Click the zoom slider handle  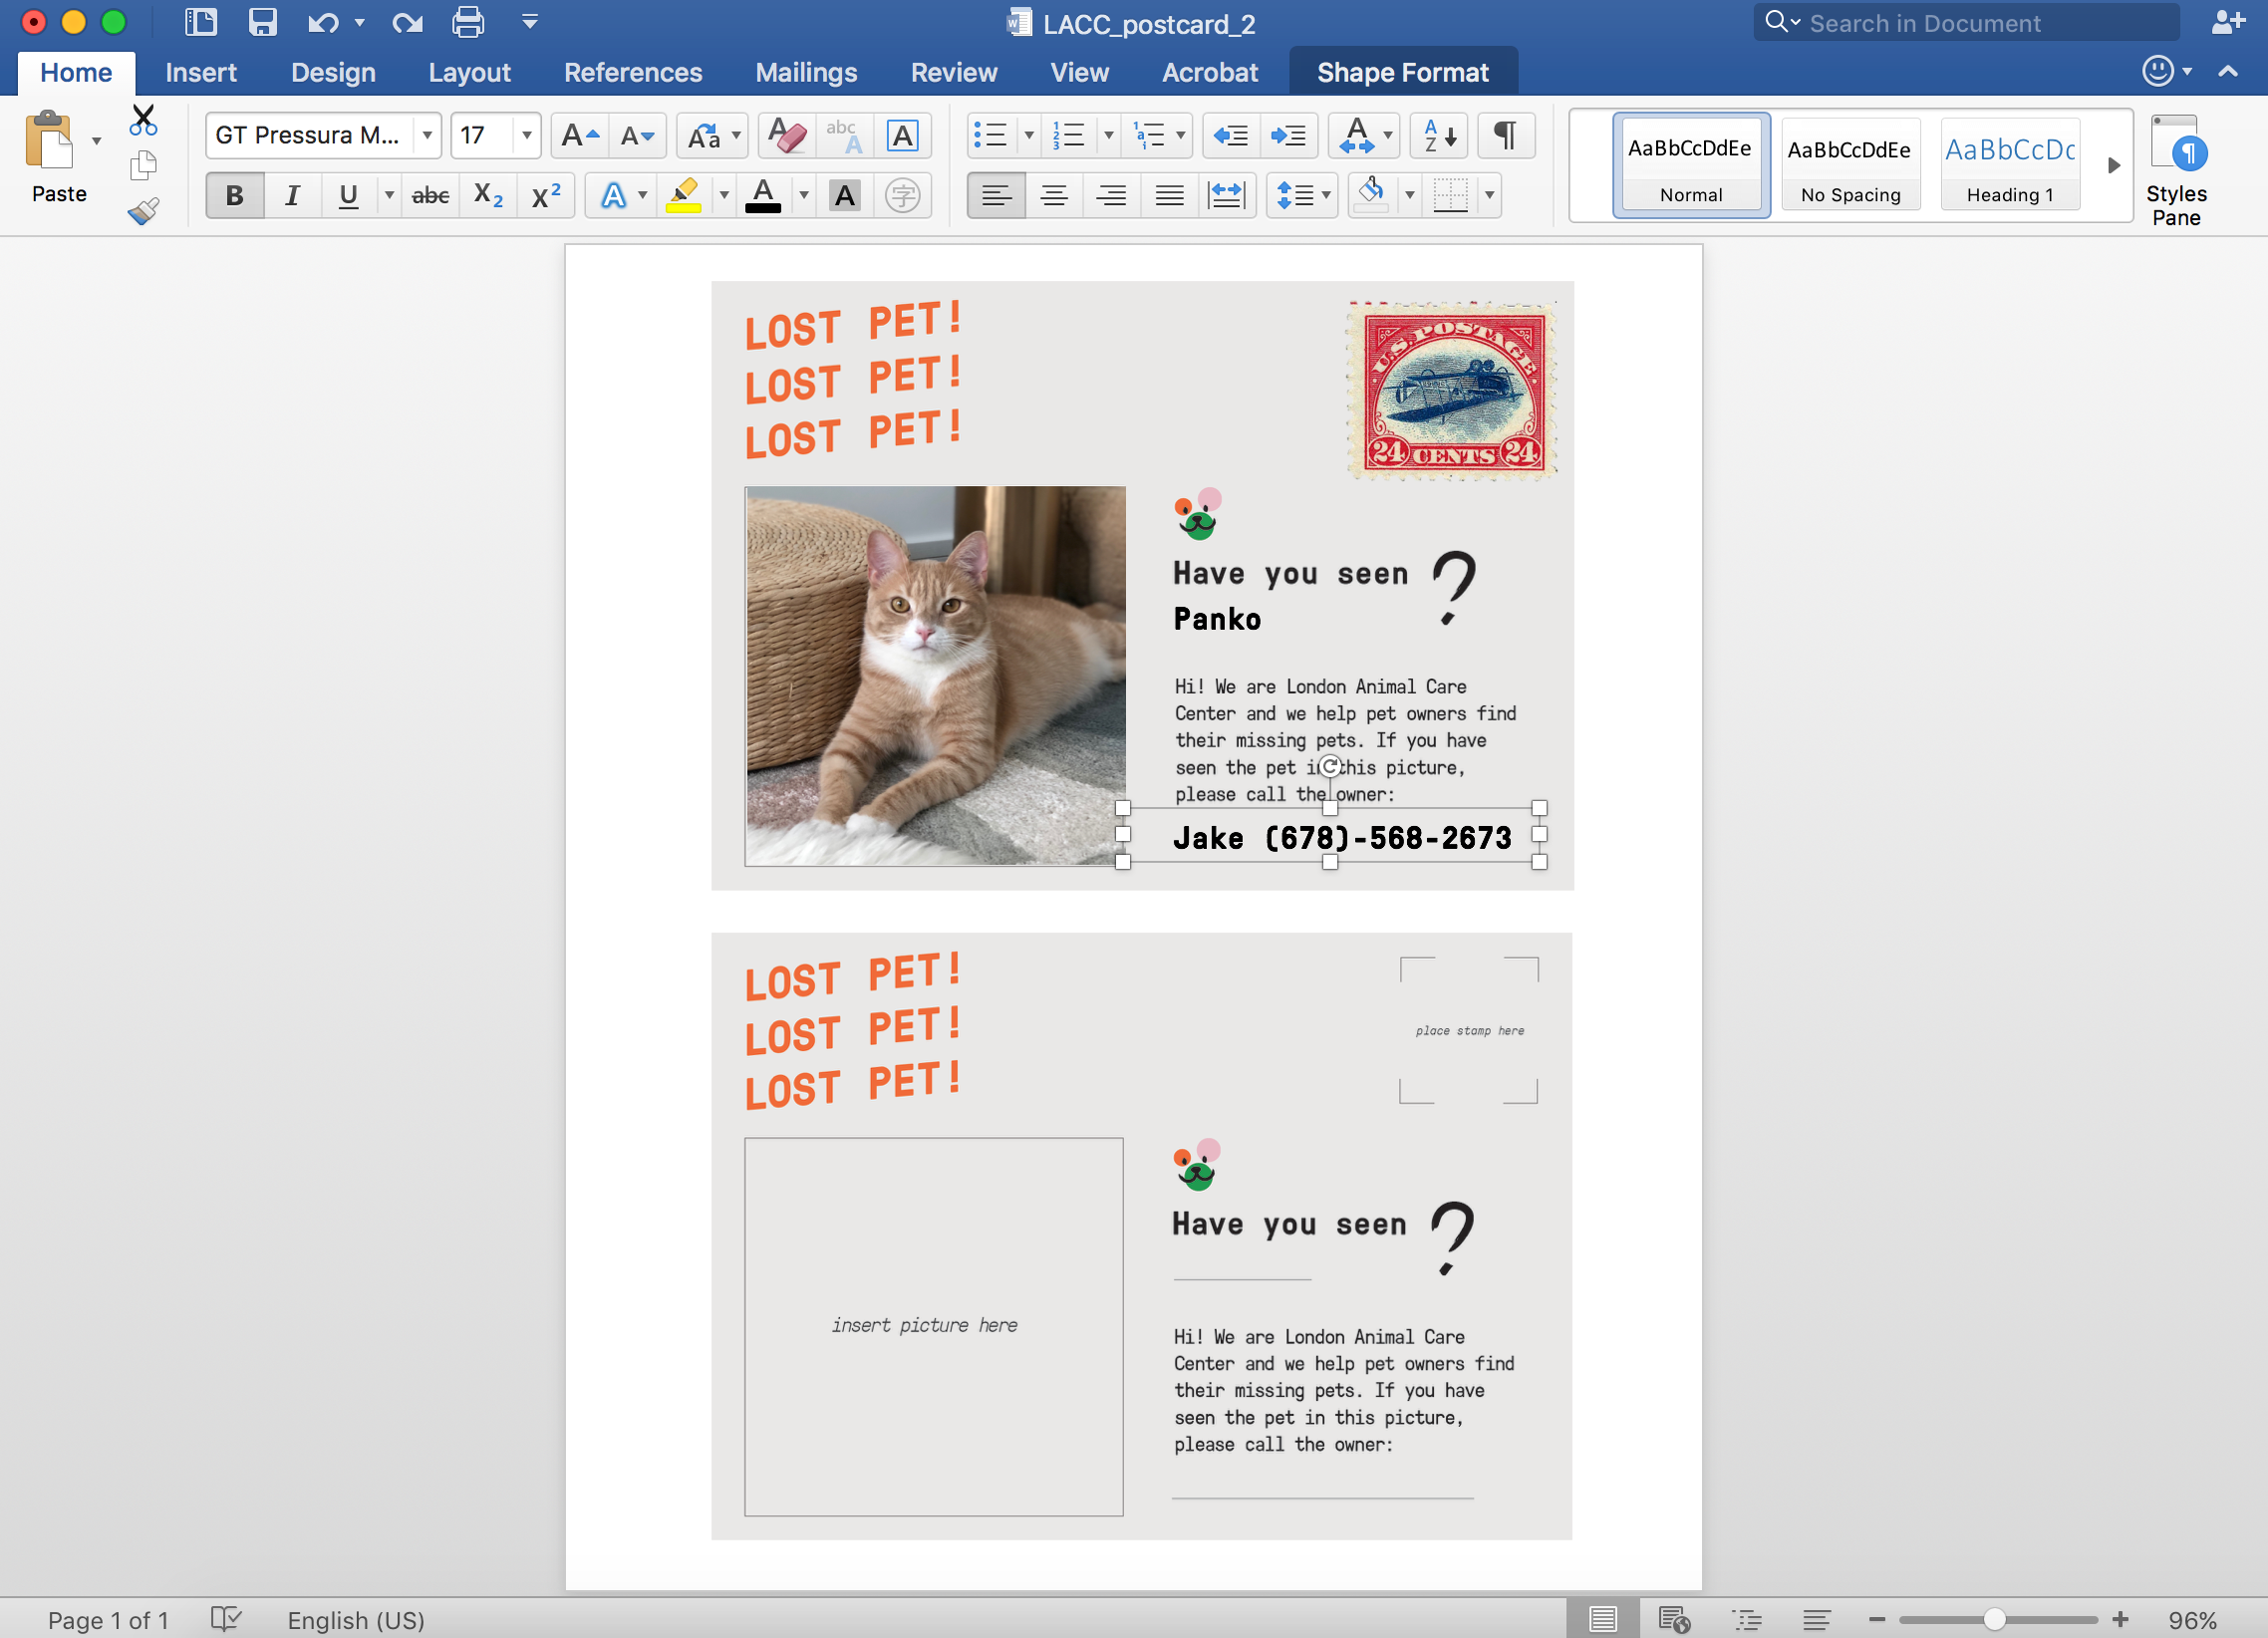pyautogui.click(x=1994, y=1619)
